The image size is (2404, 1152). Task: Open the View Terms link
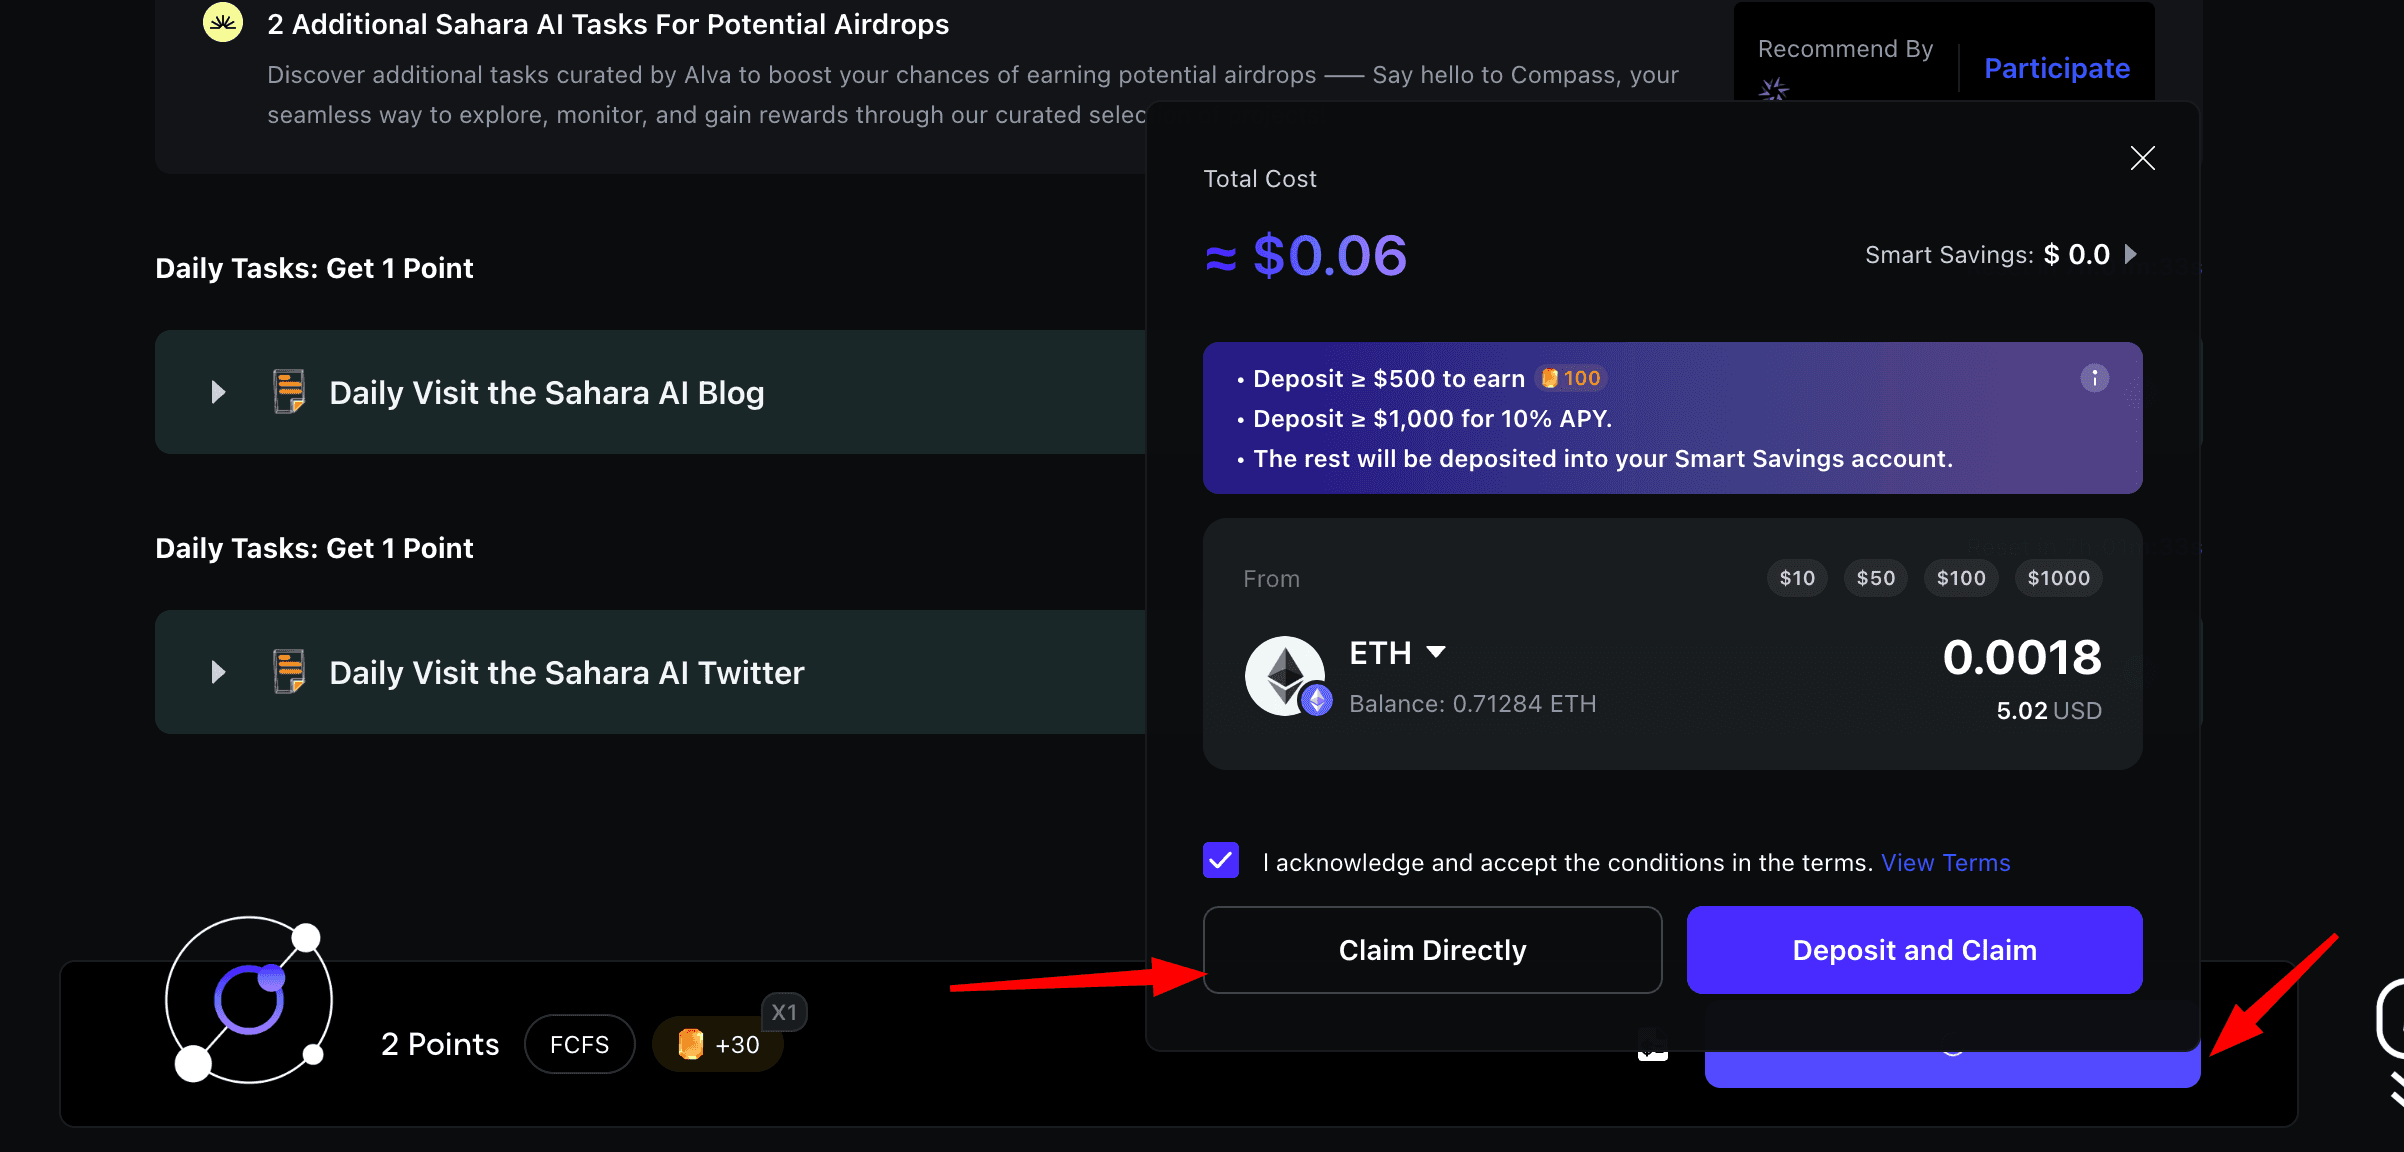point(1945,863)
